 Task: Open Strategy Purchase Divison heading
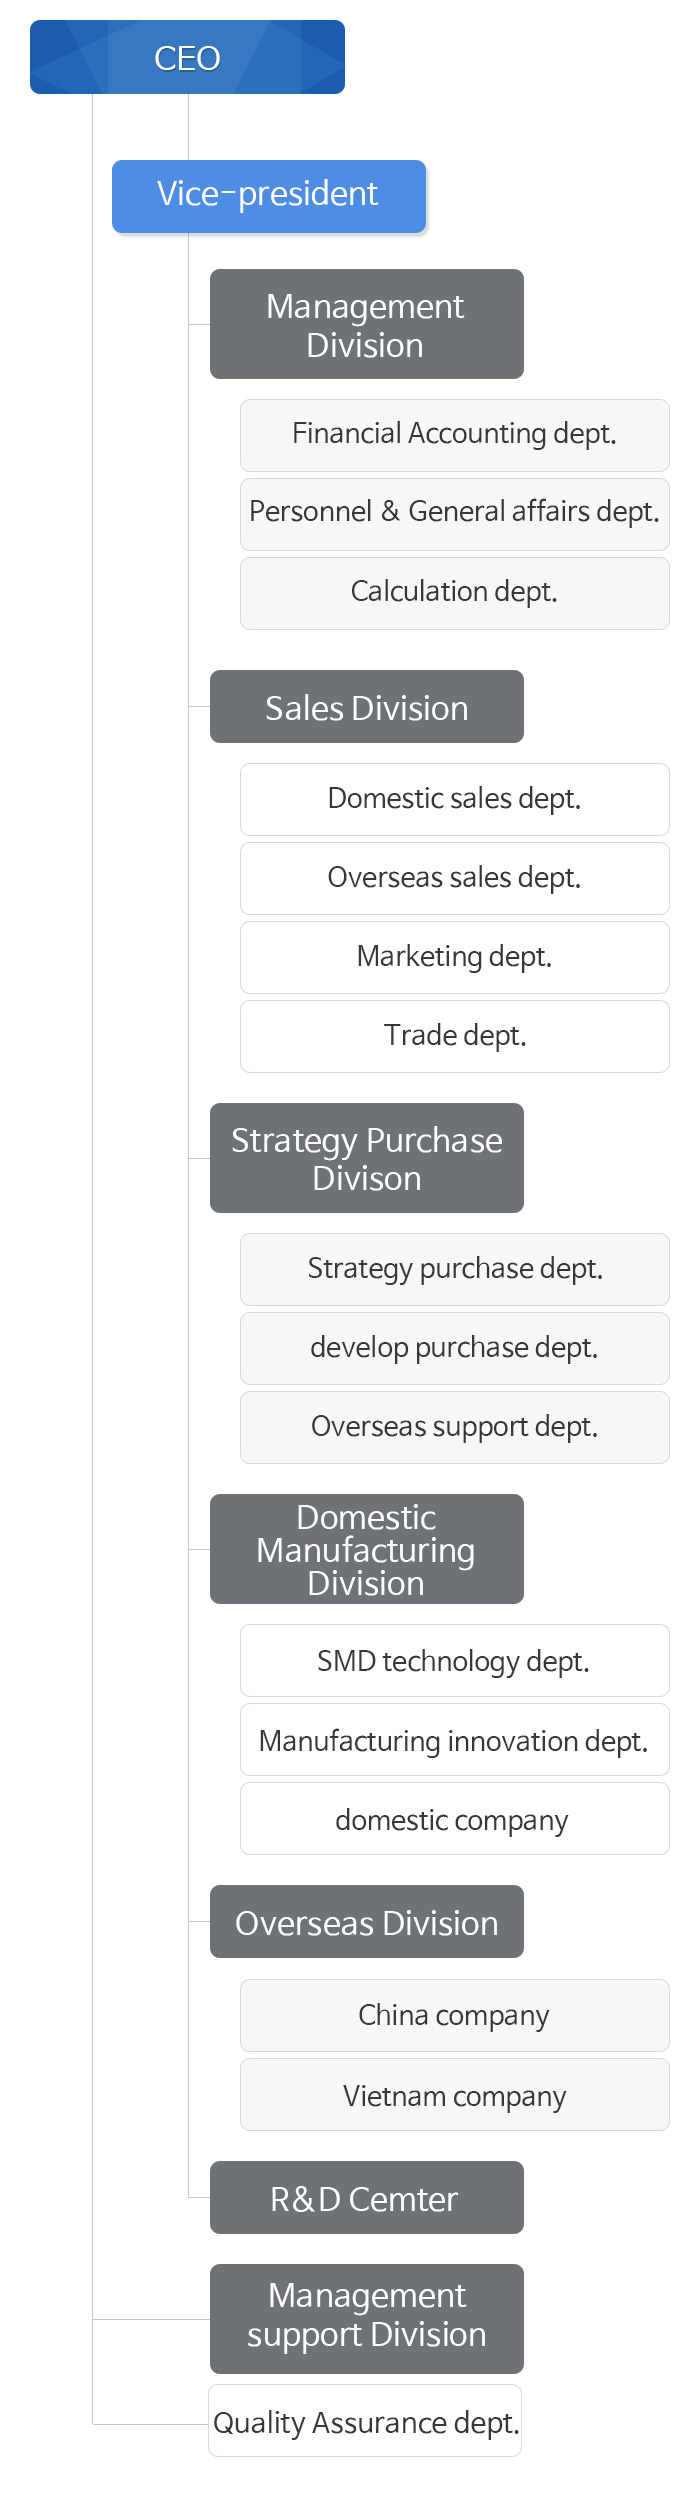point(366,1158)
